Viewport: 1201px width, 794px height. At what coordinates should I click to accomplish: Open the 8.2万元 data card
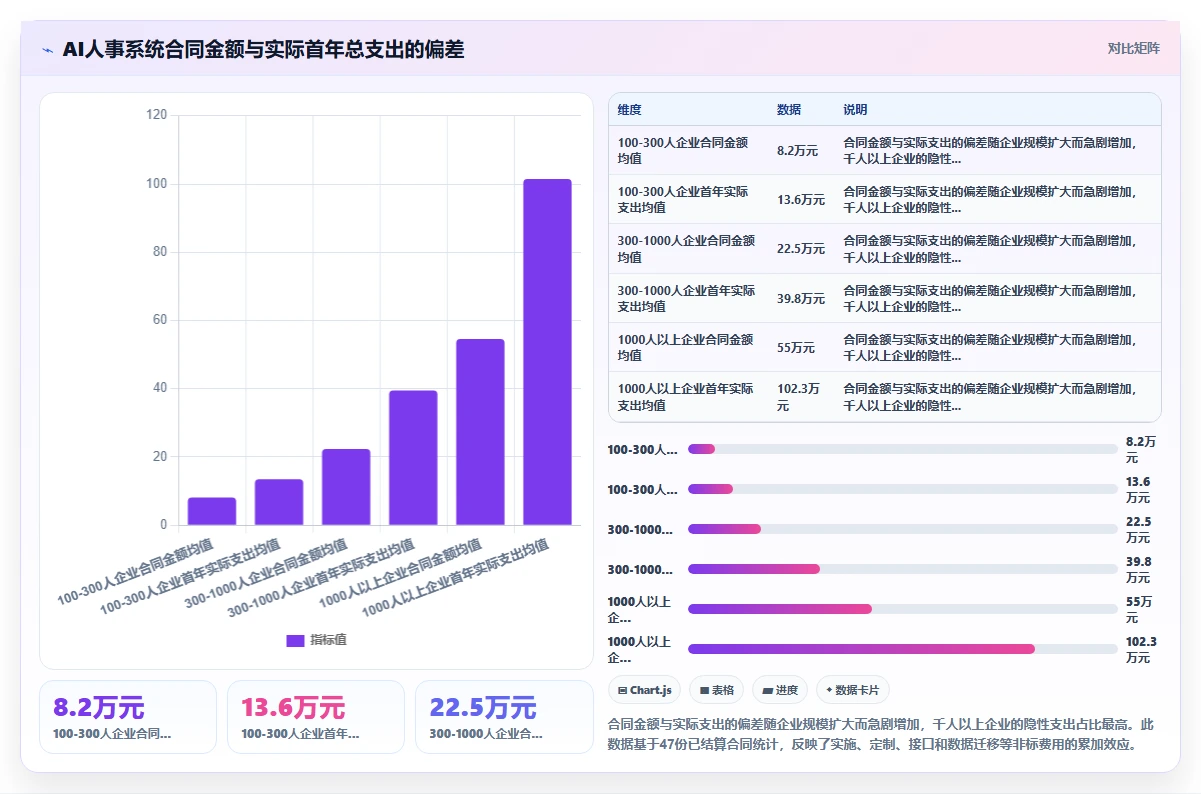[128, 717]
